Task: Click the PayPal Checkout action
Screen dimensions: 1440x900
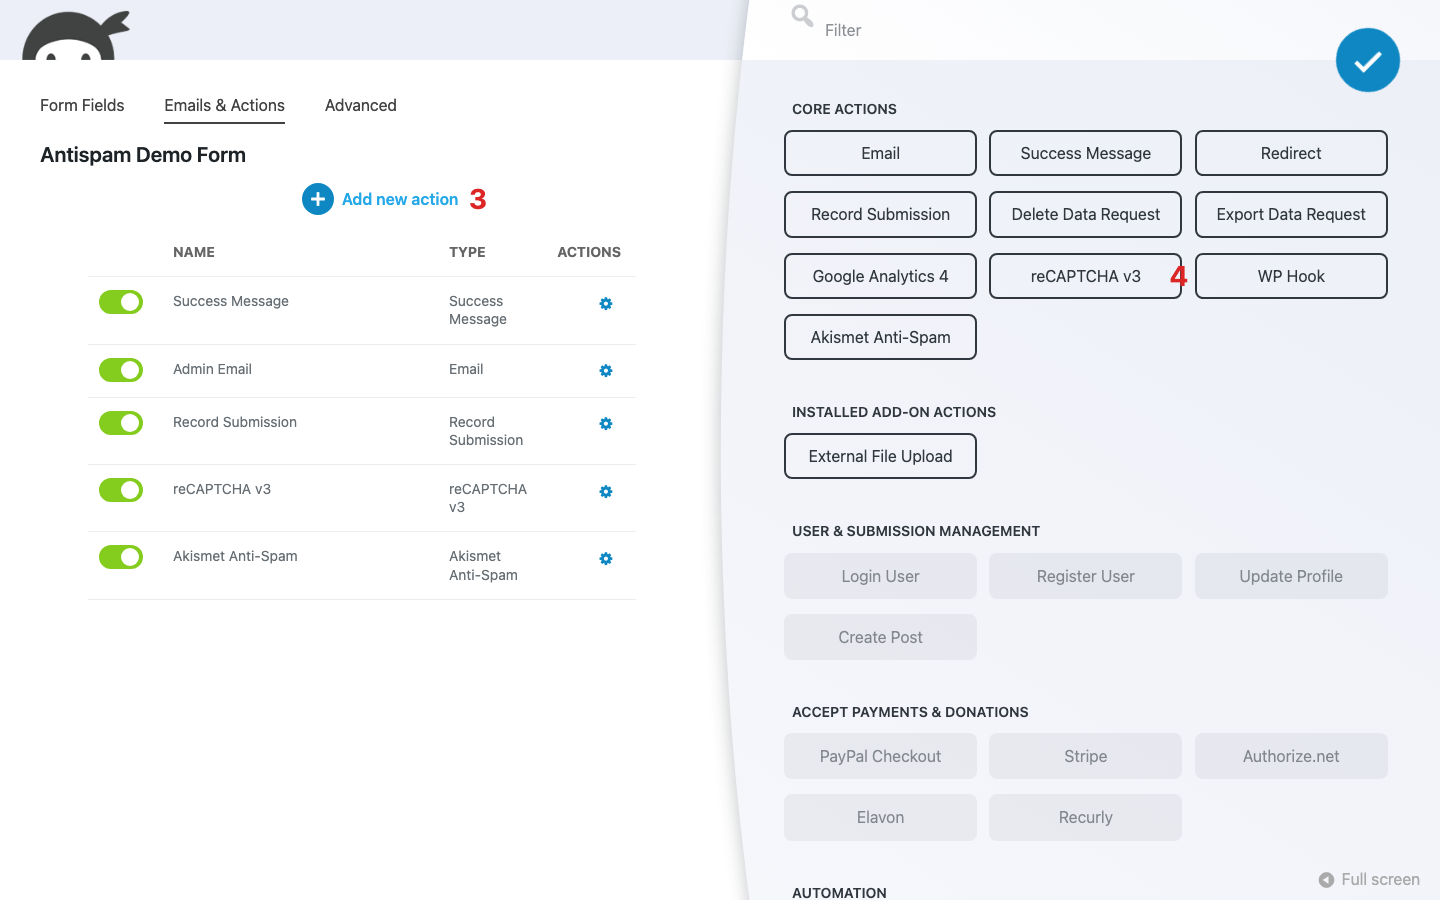Action: coord(880,756)
